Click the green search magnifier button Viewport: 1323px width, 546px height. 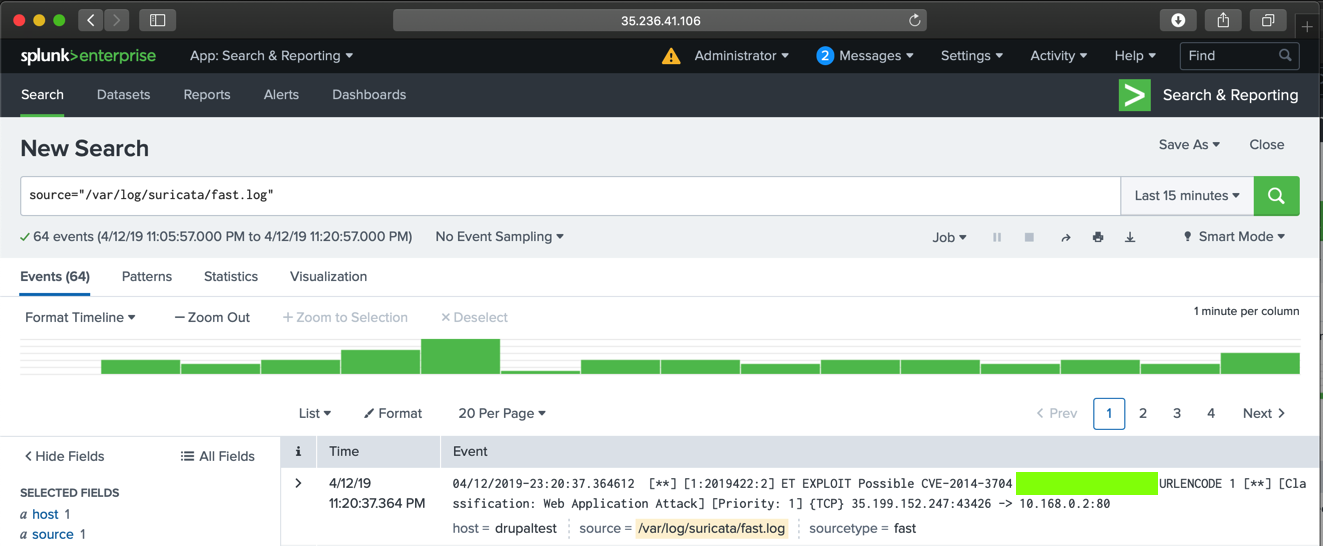tap(1276, 196)
